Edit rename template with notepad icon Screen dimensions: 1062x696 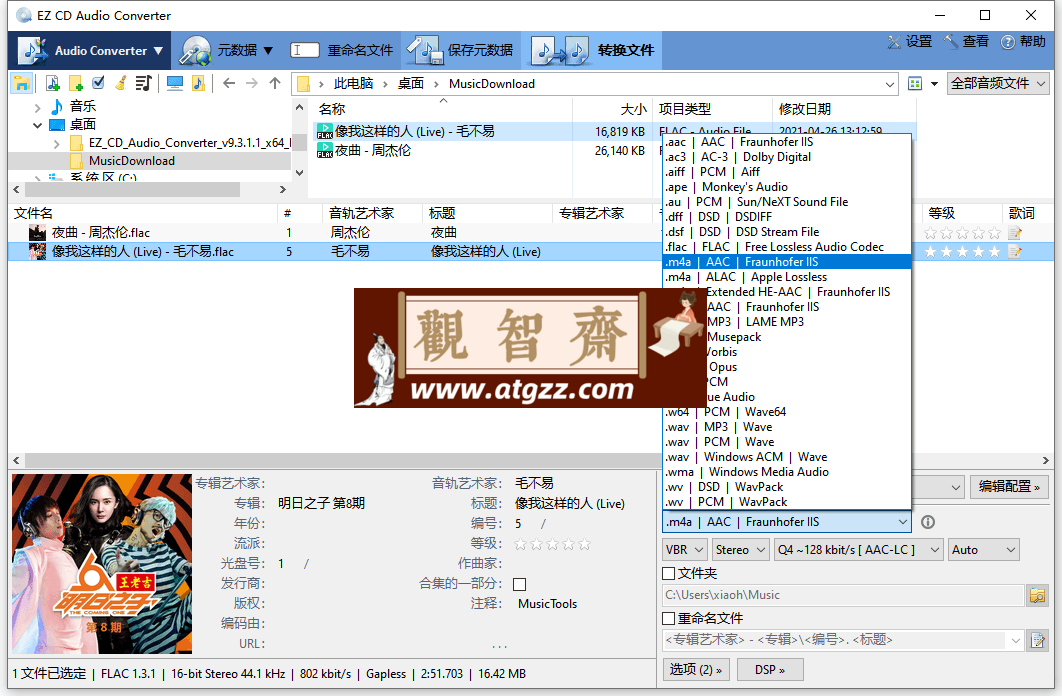[1037, 640]
